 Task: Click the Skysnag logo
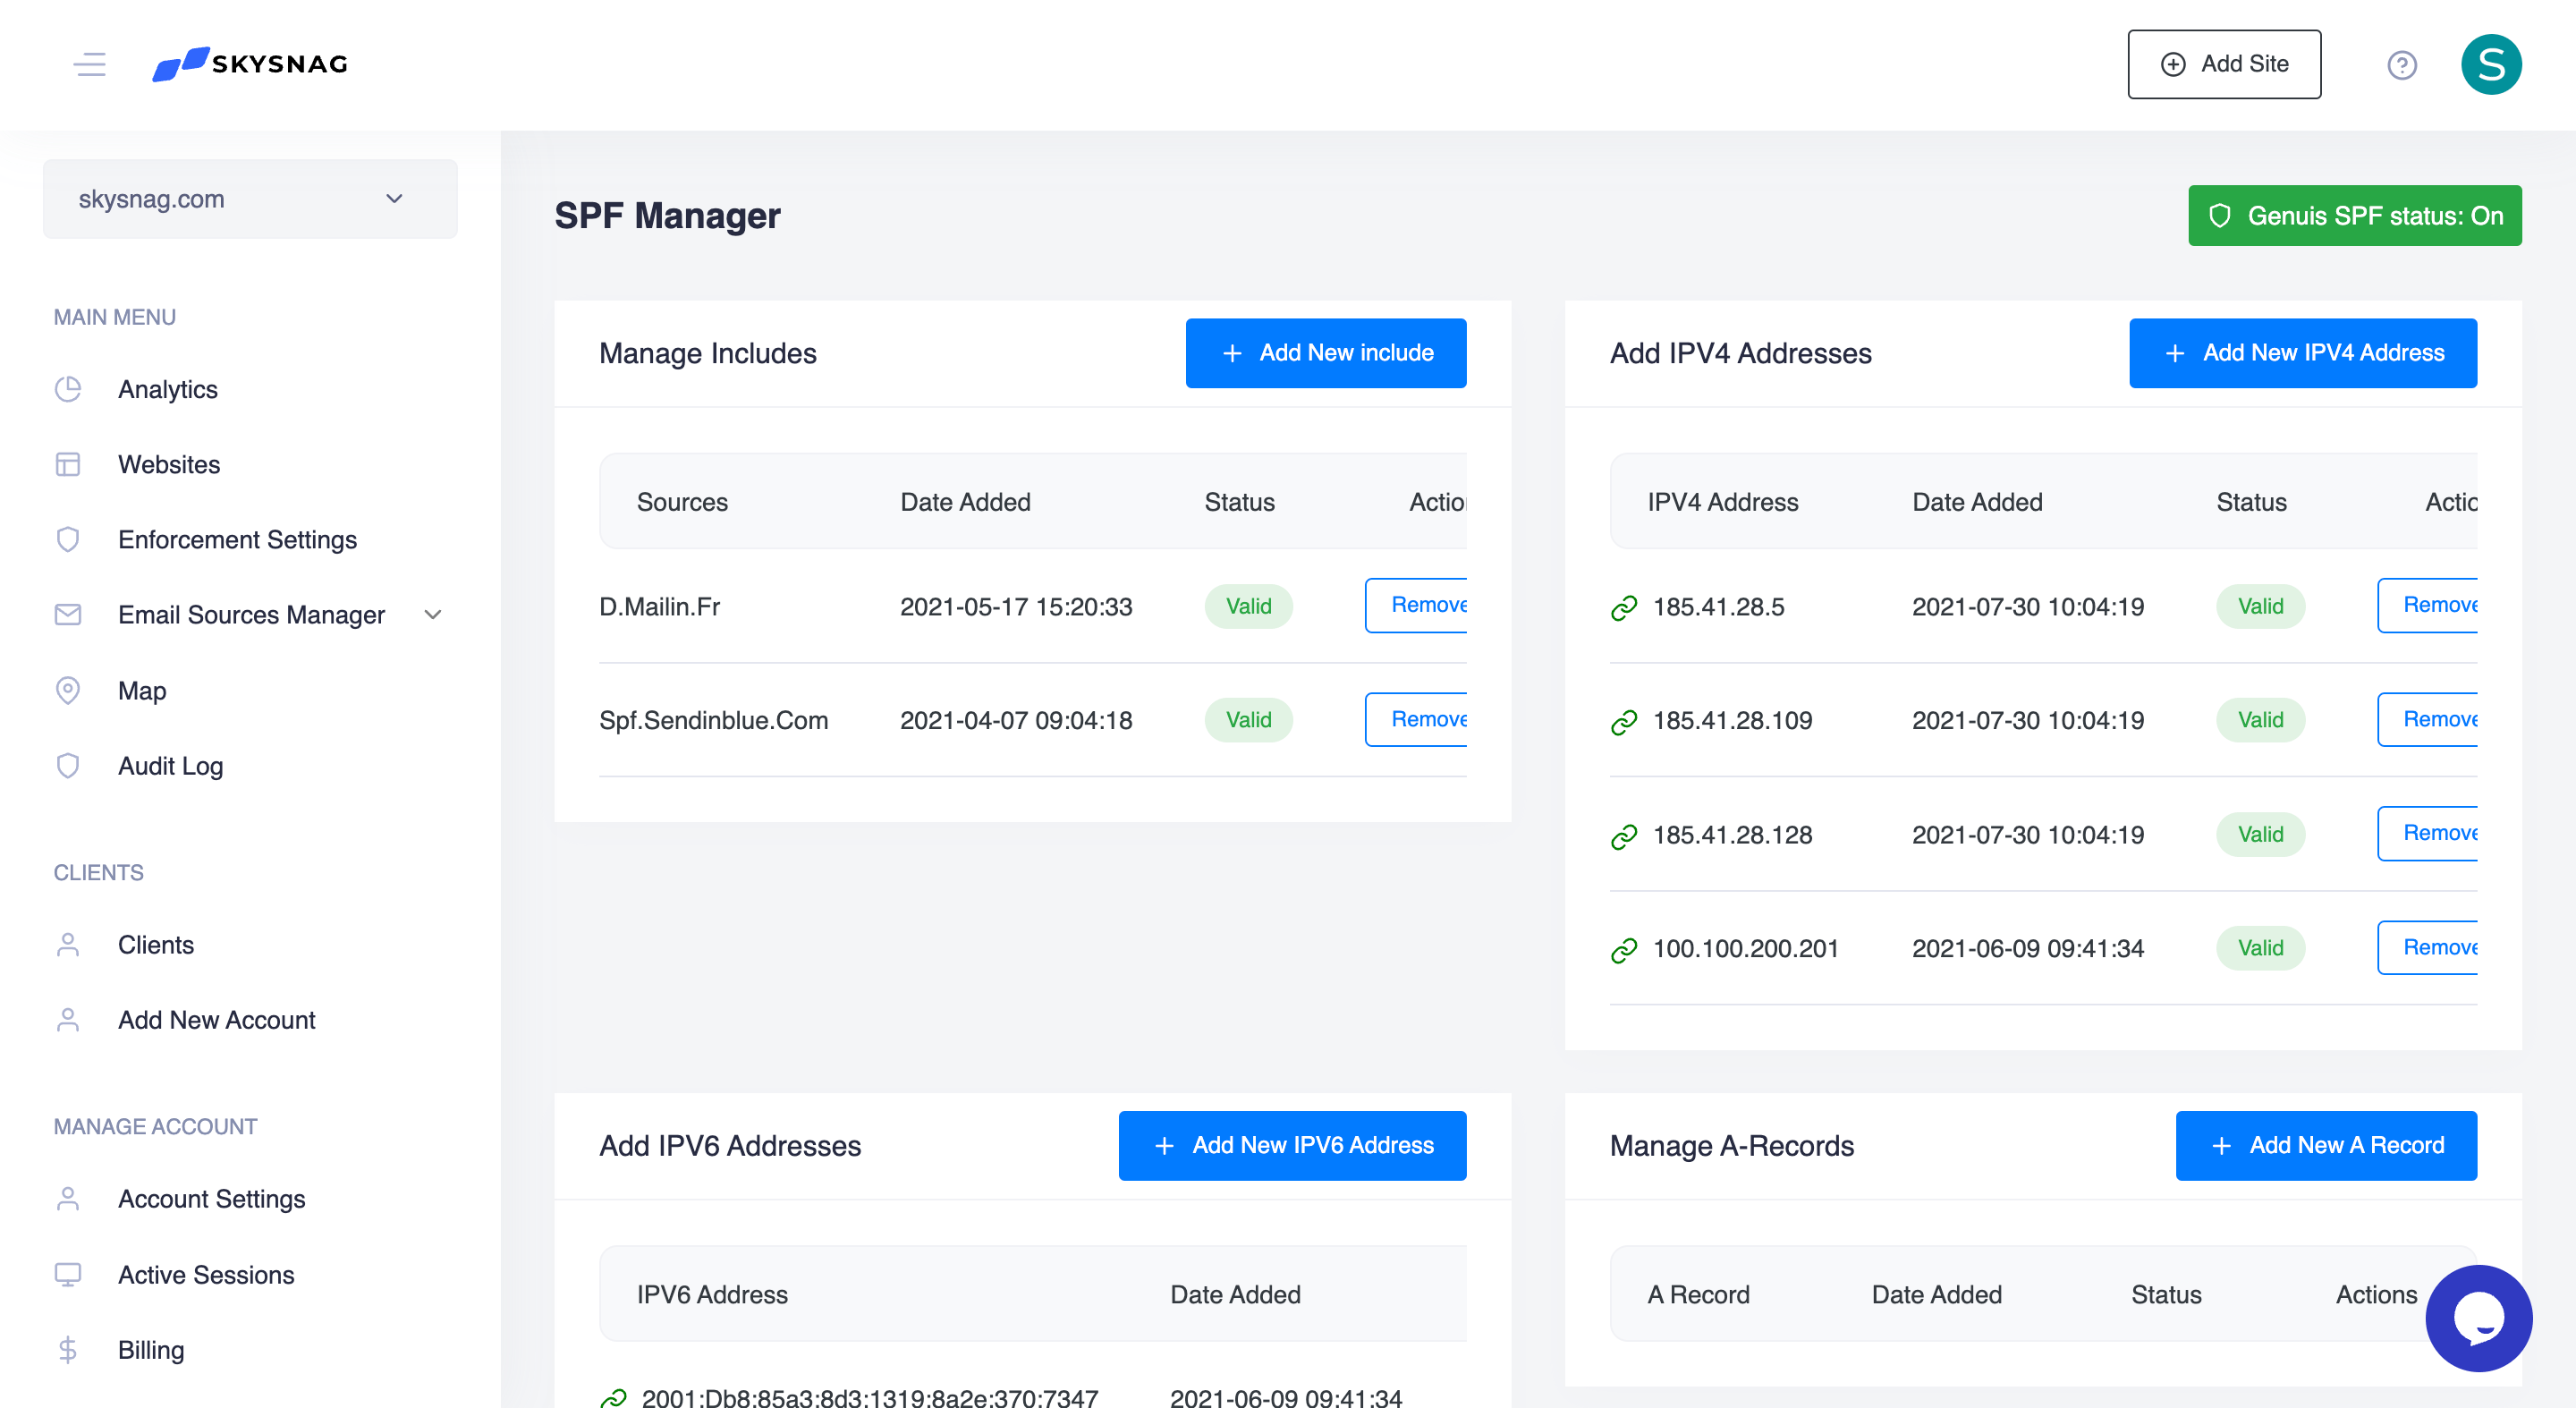point(250,64)
